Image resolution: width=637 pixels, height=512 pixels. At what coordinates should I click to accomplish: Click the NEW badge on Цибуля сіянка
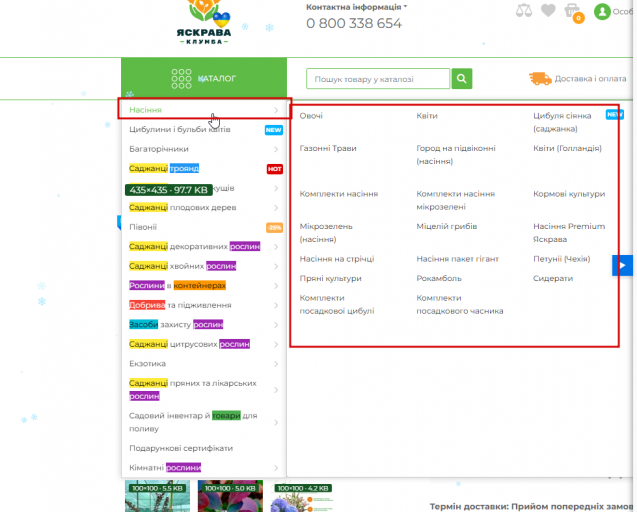614,115
